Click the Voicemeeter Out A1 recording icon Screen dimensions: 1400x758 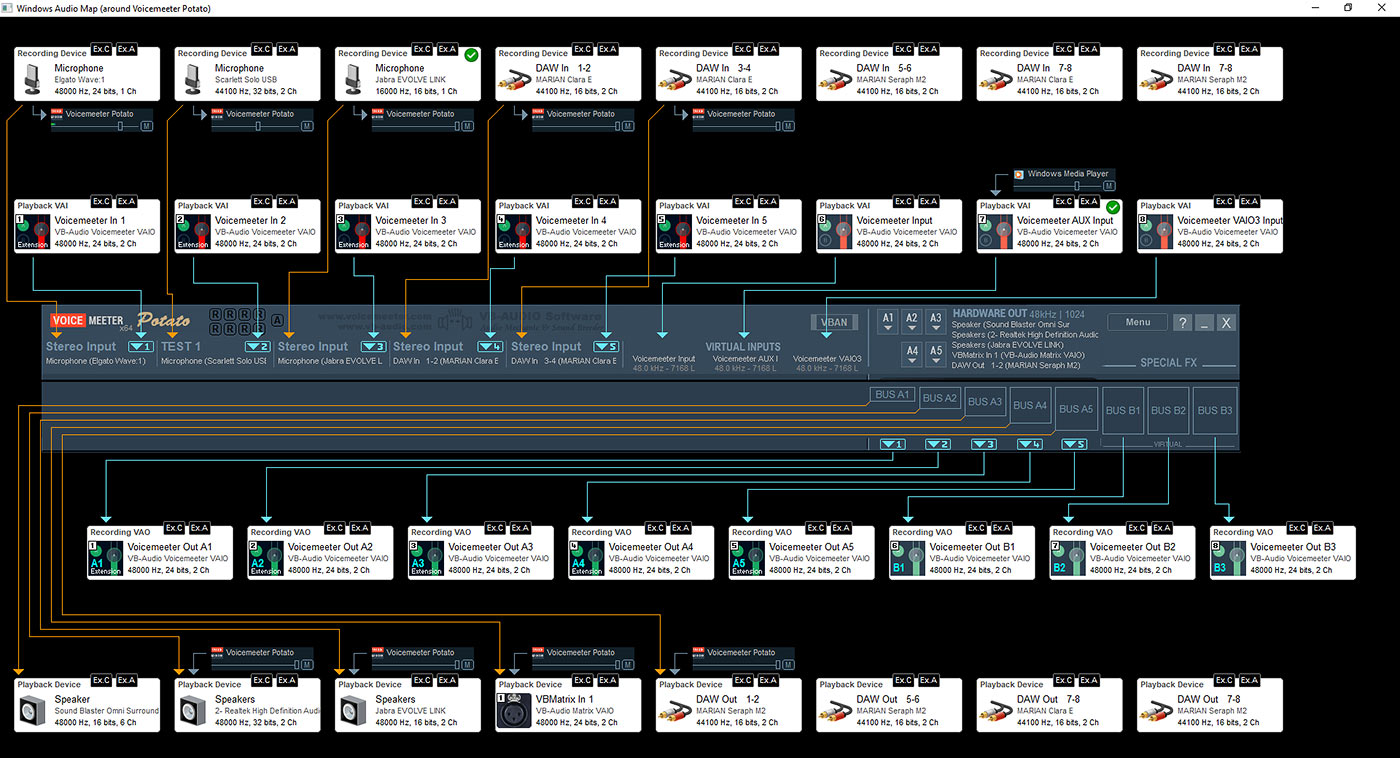(106, 558)
